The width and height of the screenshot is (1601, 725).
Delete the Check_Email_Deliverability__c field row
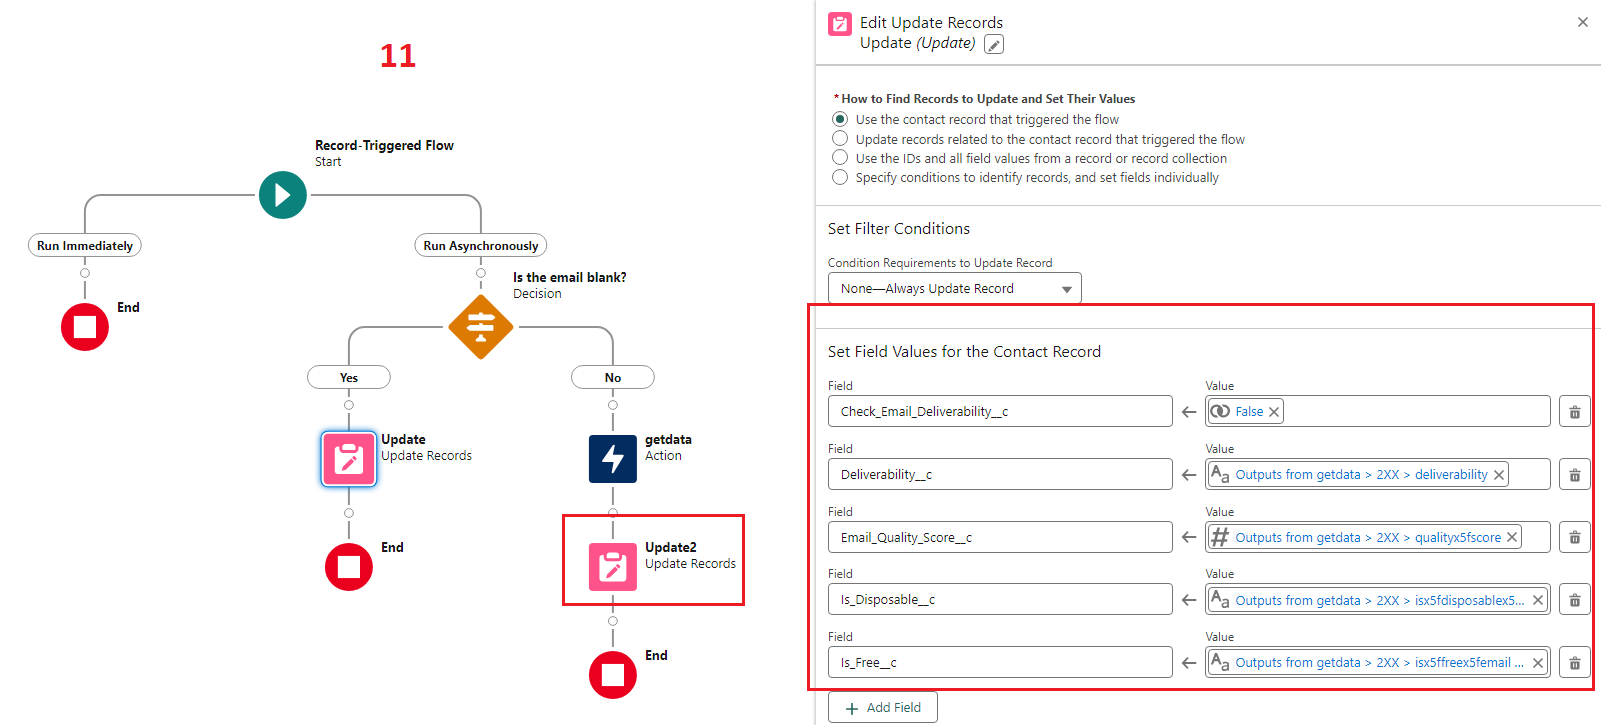point(1574,412)
